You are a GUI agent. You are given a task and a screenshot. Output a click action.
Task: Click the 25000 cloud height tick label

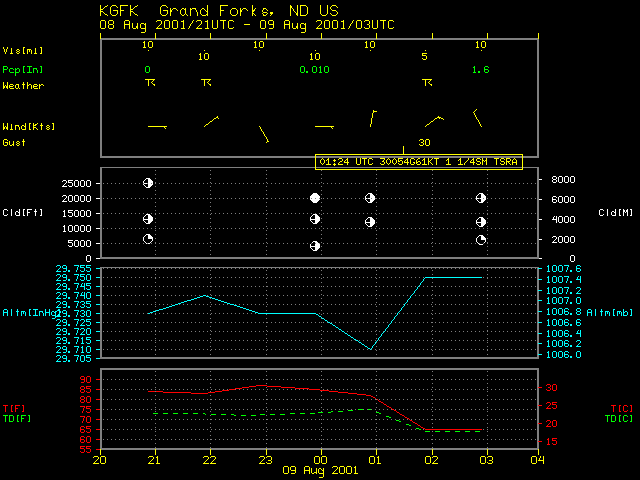click(76, 184)
